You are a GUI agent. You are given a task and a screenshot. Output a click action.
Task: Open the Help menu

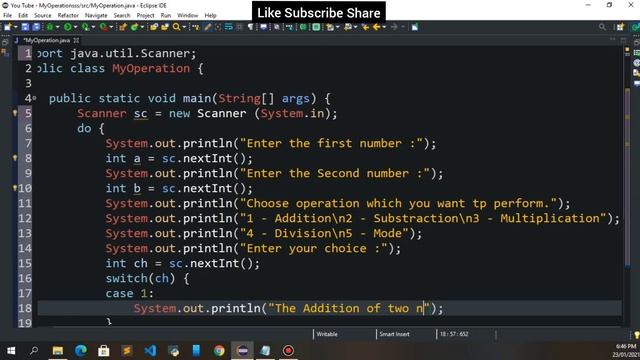210,16
